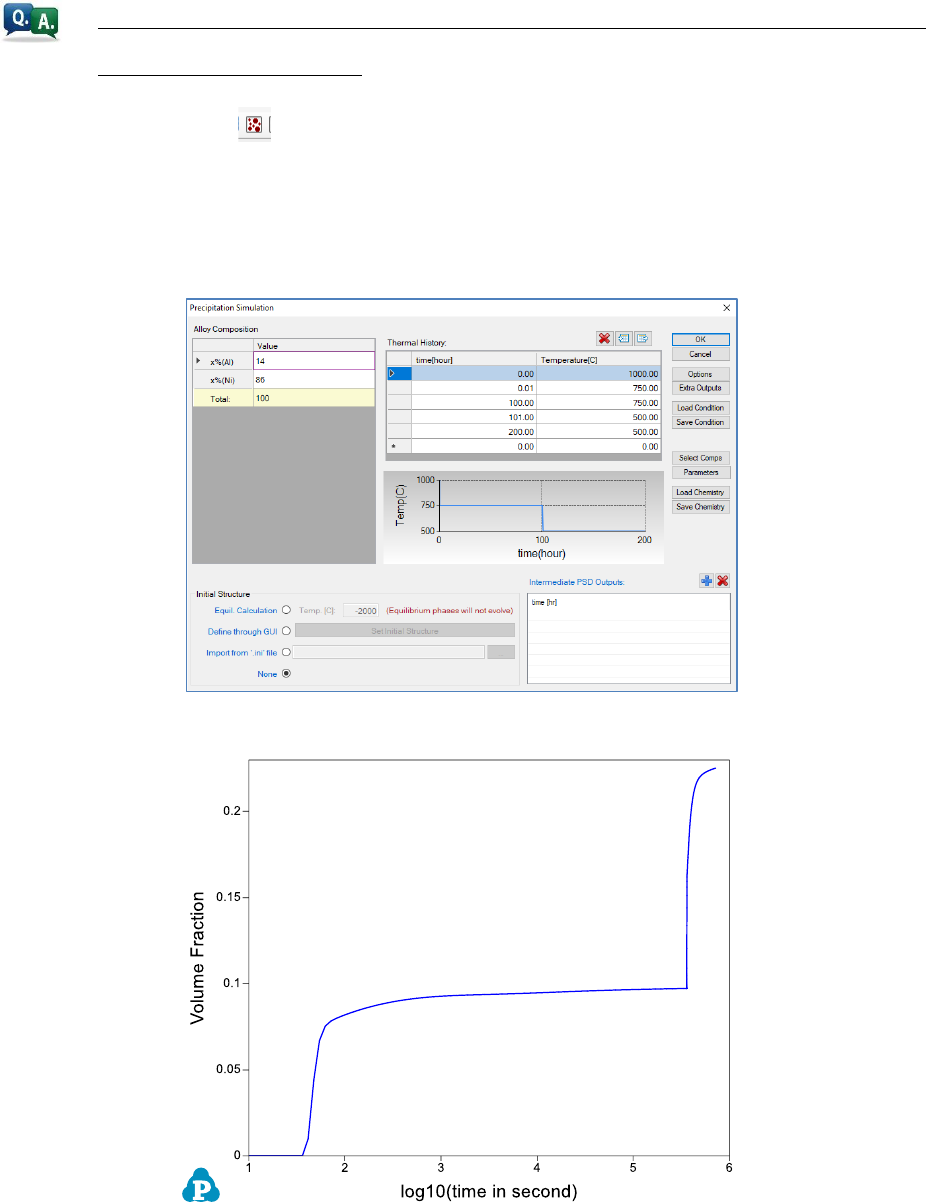Edit the x%(Ni) value field showing 86
926x1204 pixels.
(x=313, y=380)
